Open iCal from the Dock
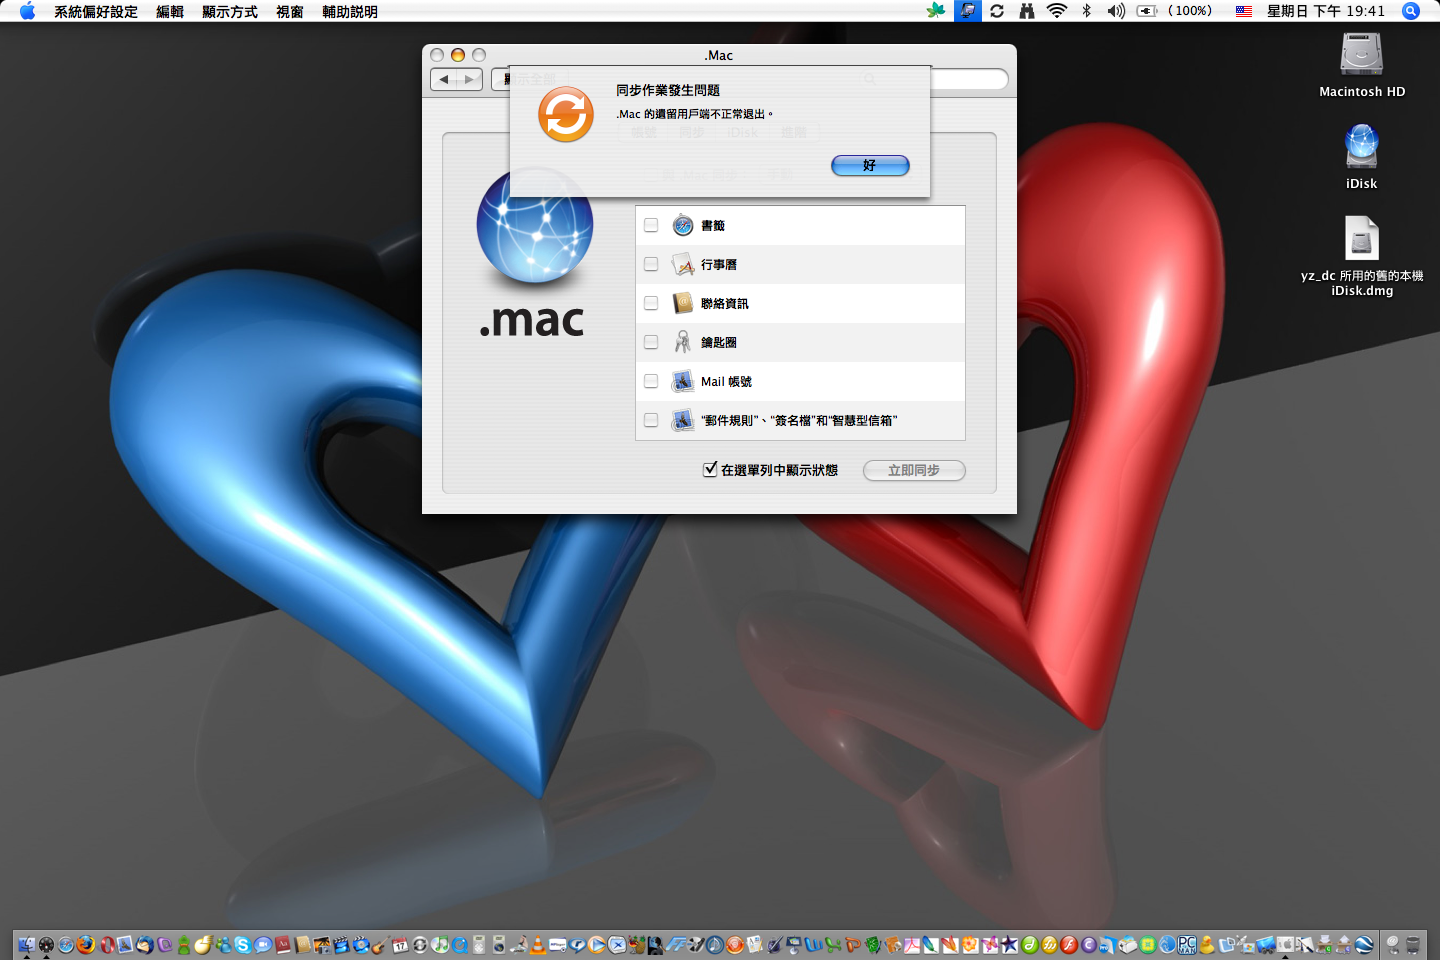Image resolution: width=1440 pixels, height=960 pixels. point(401,944)
